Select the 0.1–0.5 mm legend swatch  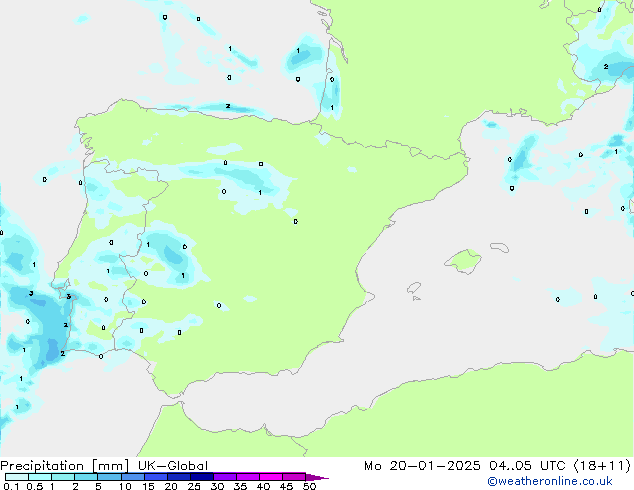tap(17, 477)
